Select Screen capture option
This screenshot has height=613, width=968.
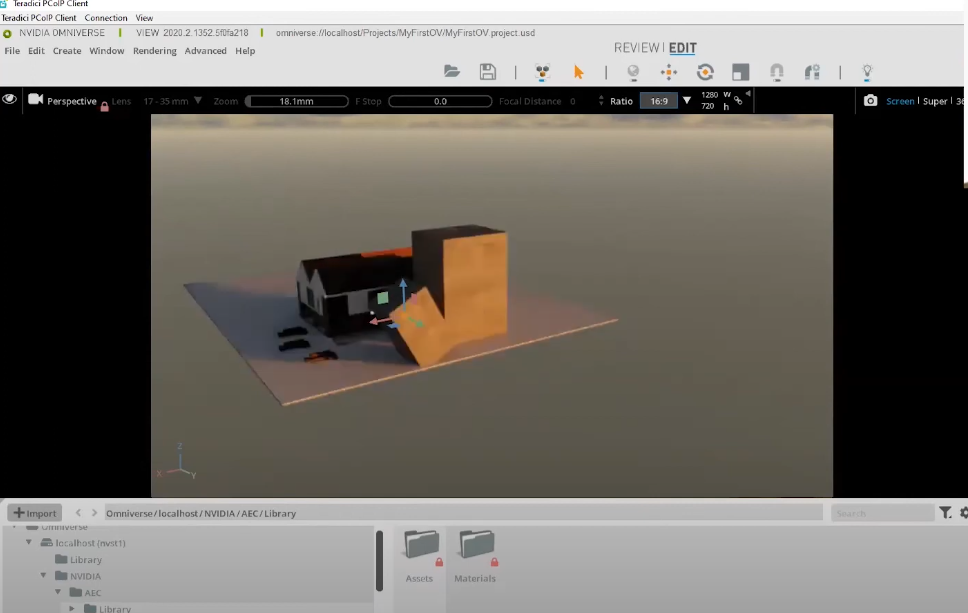tap(900, 101)
